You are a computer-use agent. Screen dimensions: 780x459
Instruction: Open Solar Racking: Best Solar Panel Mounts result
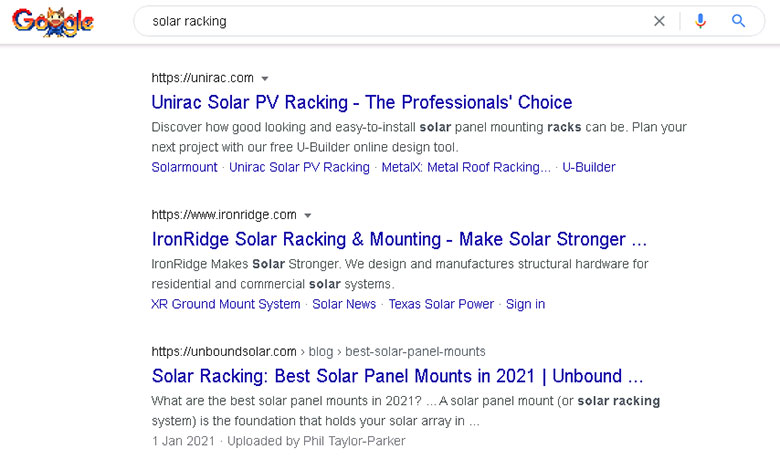tap(397, 376)
